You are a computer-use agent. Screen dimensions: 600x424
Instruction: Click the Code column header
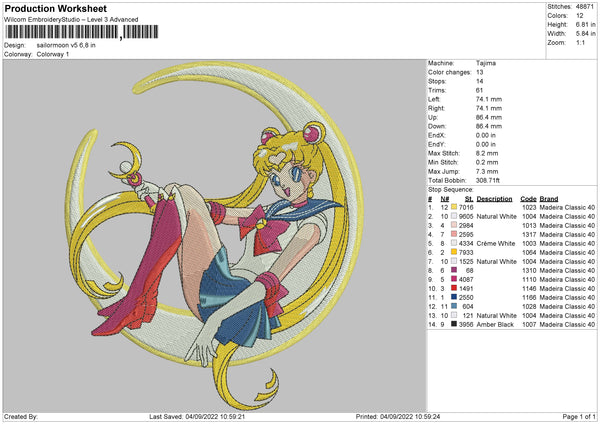528,199
